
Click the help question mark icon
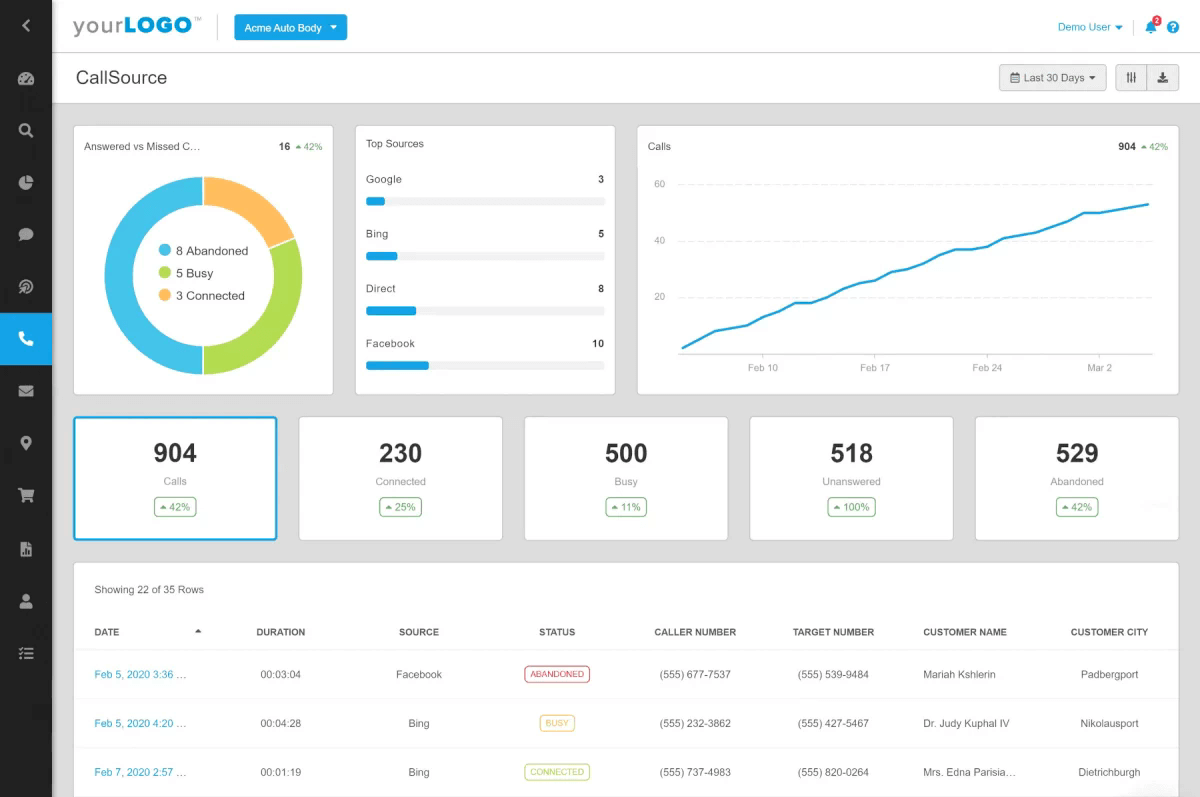point(1173,27)
